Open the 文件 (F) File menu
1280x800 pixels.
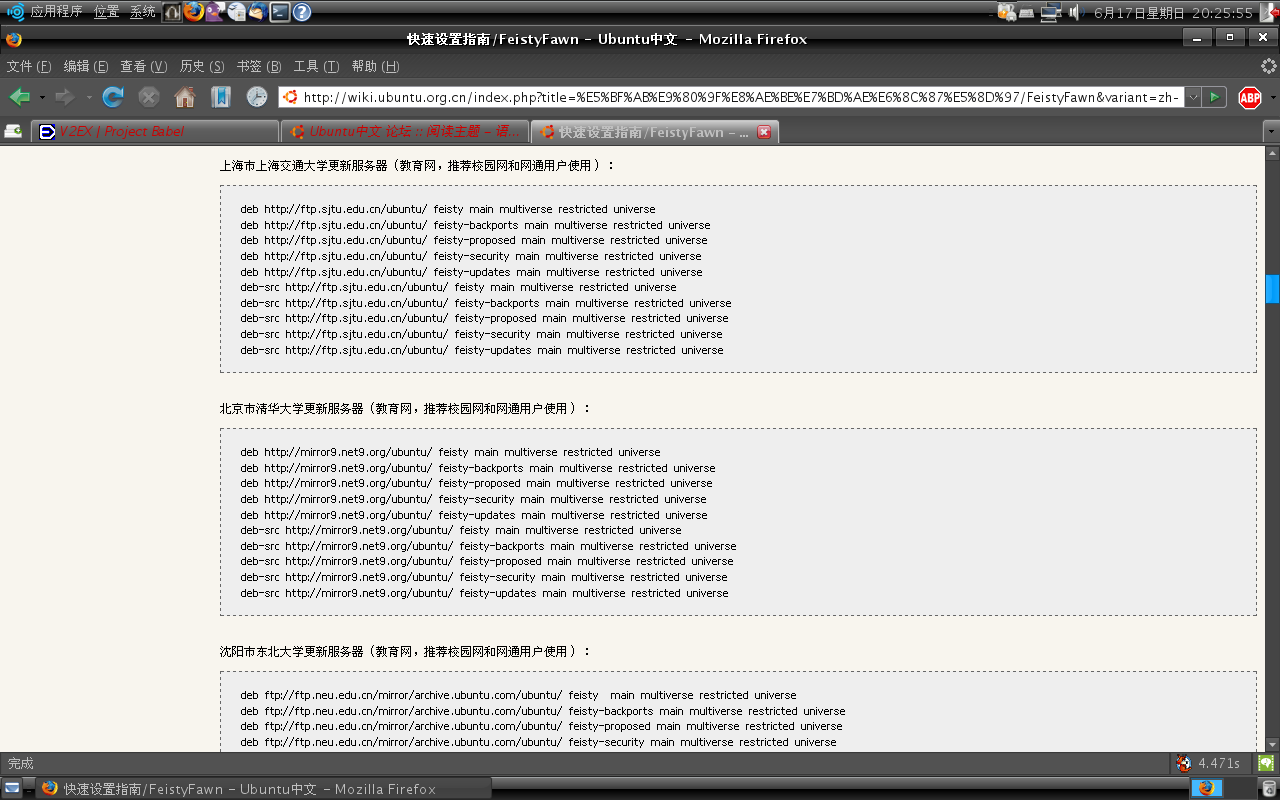(x=29, y=66)
